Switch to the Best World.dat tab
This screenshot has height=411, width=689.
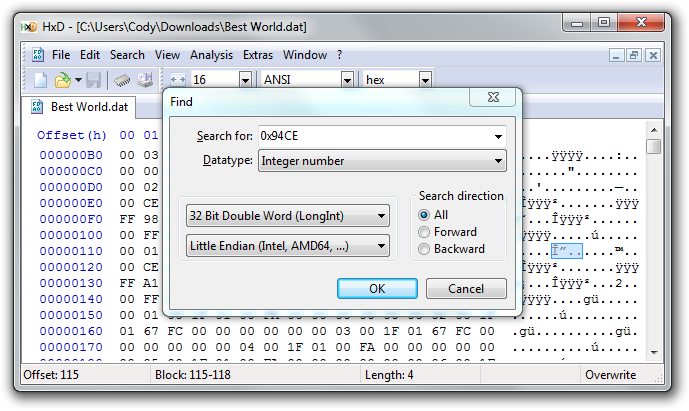coord(89,106)
